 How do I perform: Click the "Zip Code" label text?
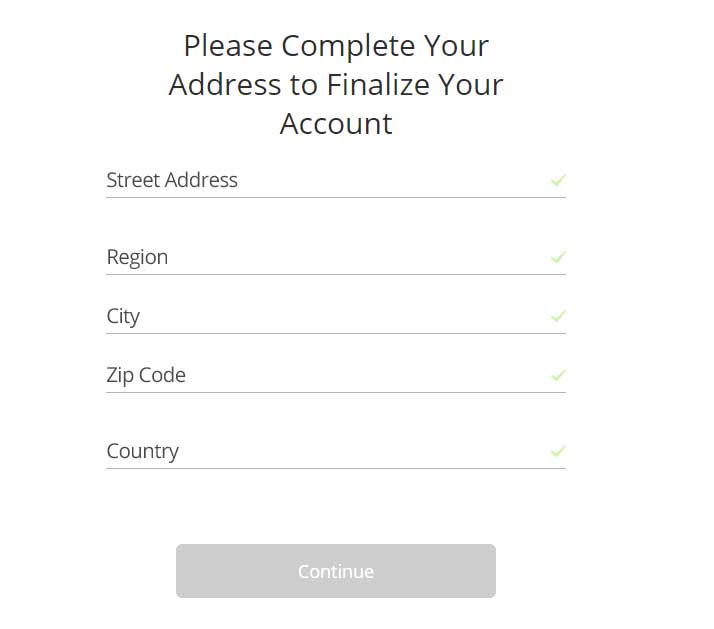coord(146,375)
